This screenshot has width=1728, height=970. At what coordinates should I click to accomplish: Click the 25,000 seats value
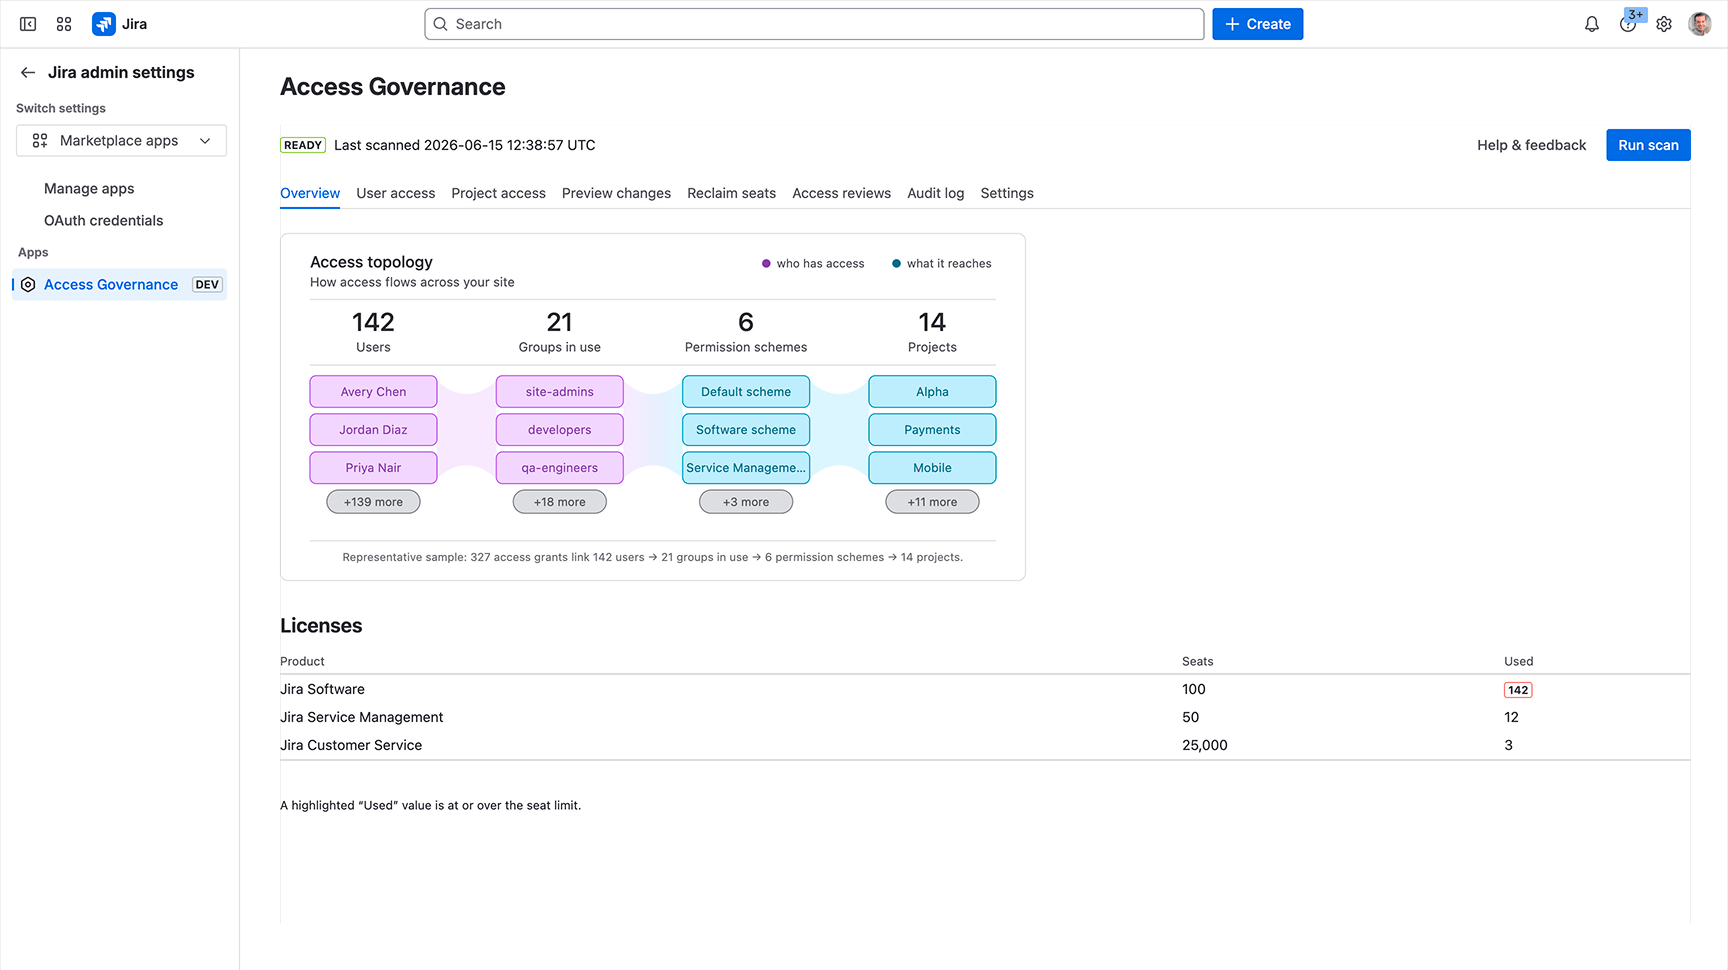tap(1205, 745)
